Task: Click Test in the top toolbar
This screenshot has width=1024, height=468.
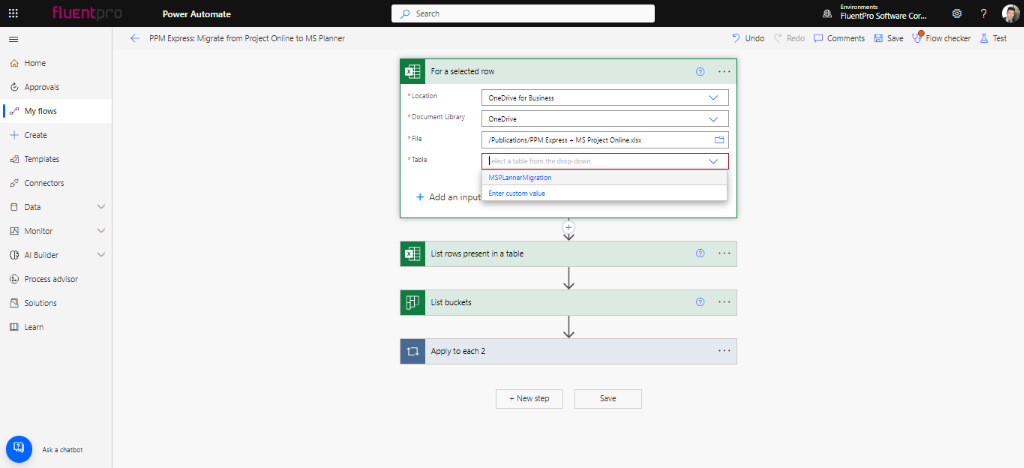Action: pos(993,39)
